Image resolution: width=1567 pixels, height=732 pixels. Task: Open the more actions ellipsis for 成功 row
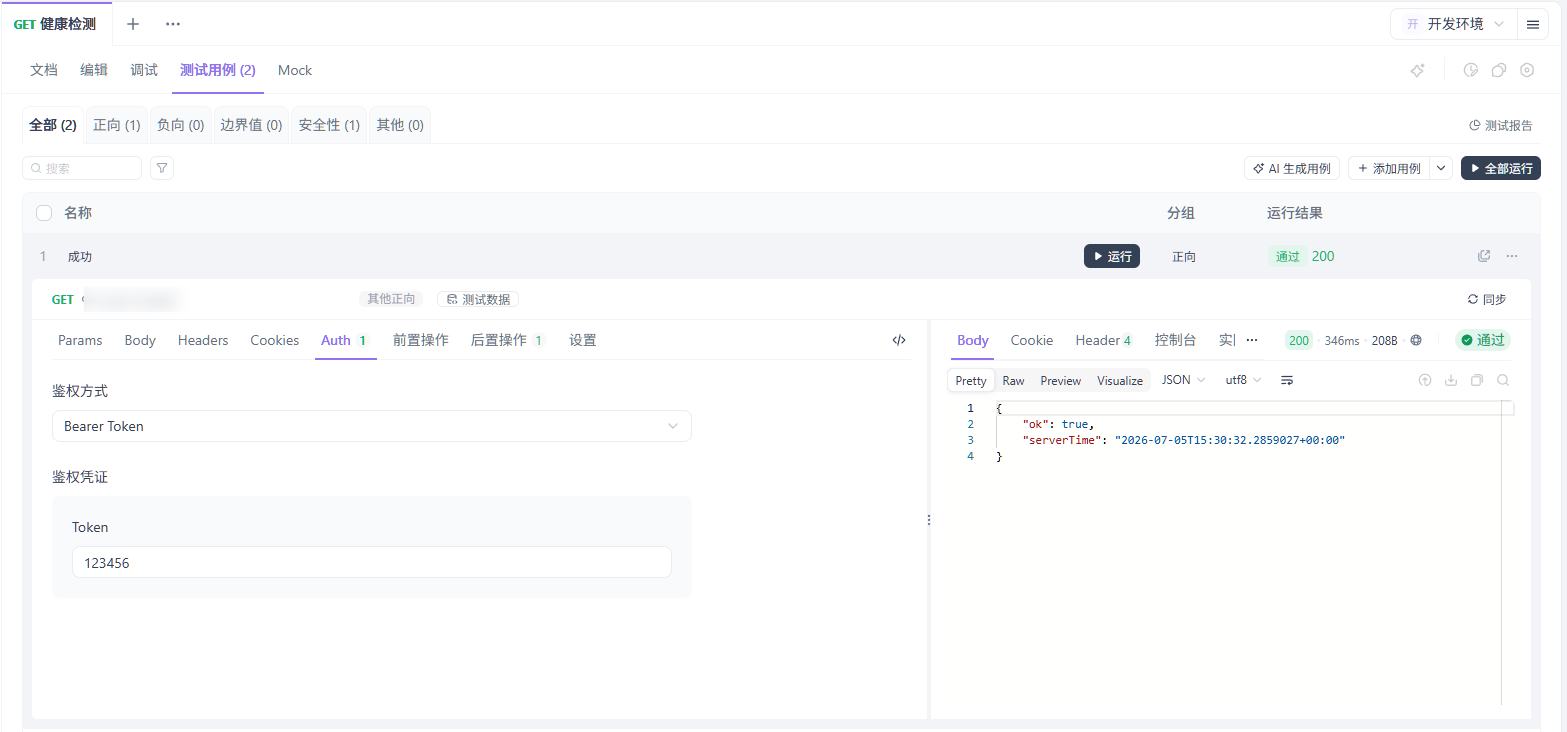[1512, 256]
